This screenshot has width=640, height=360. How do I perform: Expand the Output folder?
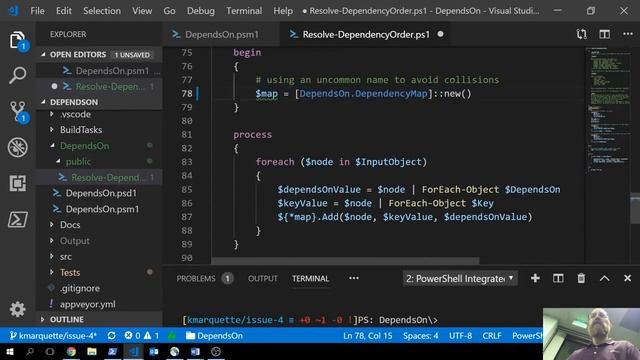(x=74, y=241)
